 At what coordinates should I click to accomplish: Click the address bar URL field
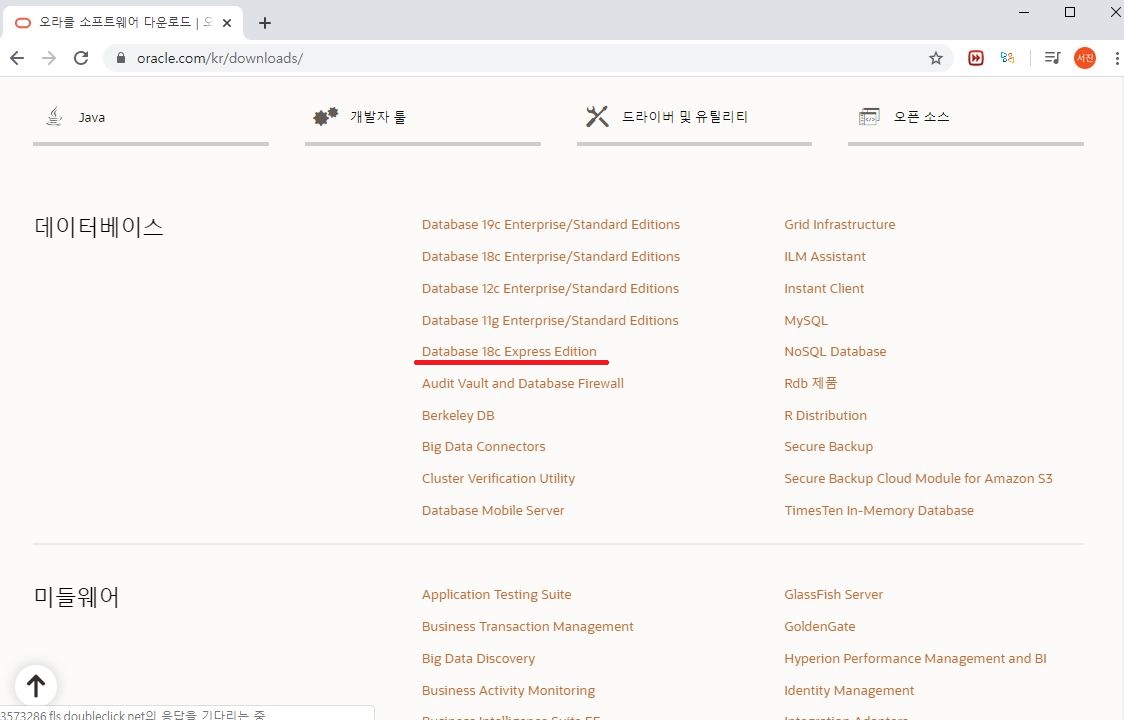530,58
